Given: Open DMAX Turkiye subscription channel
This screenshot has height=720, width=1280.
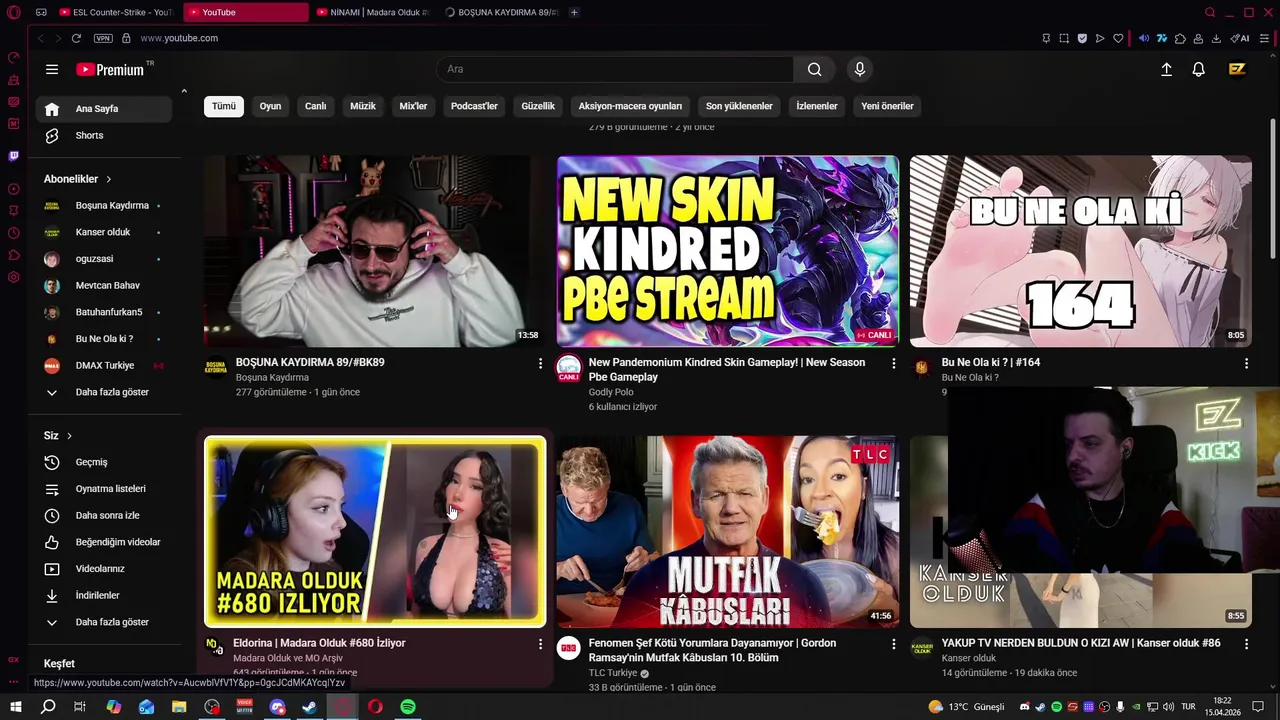Looking at the screenshot, I should [104, 365].
